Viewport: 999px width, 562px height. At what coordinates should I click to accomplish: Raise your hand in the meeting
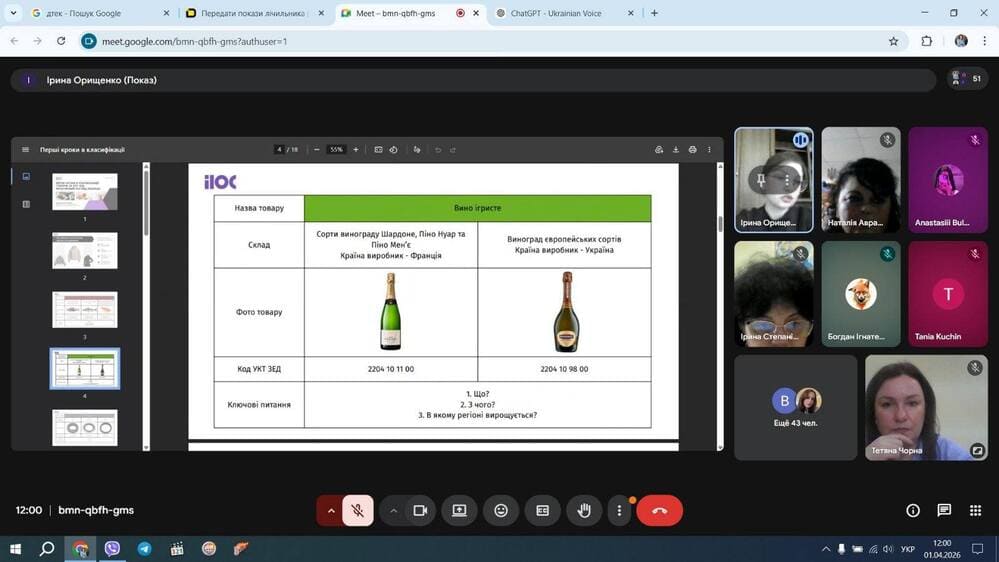click(x=584, y=511)
